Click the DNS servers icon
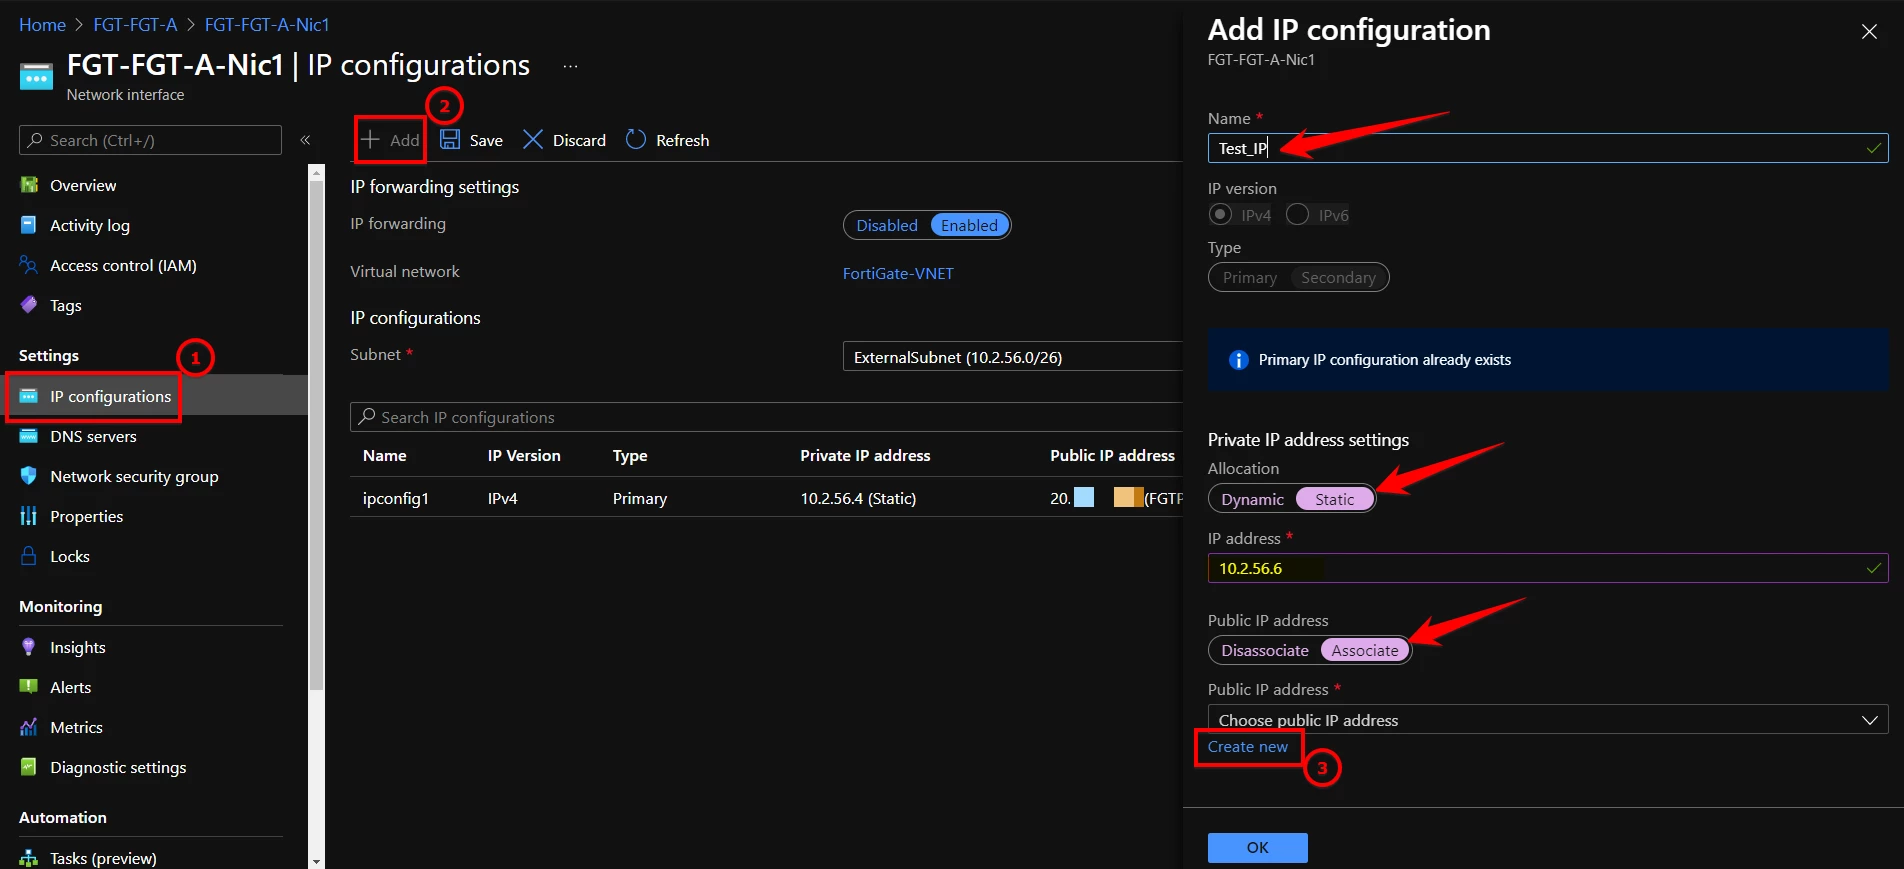 [29, 436]
